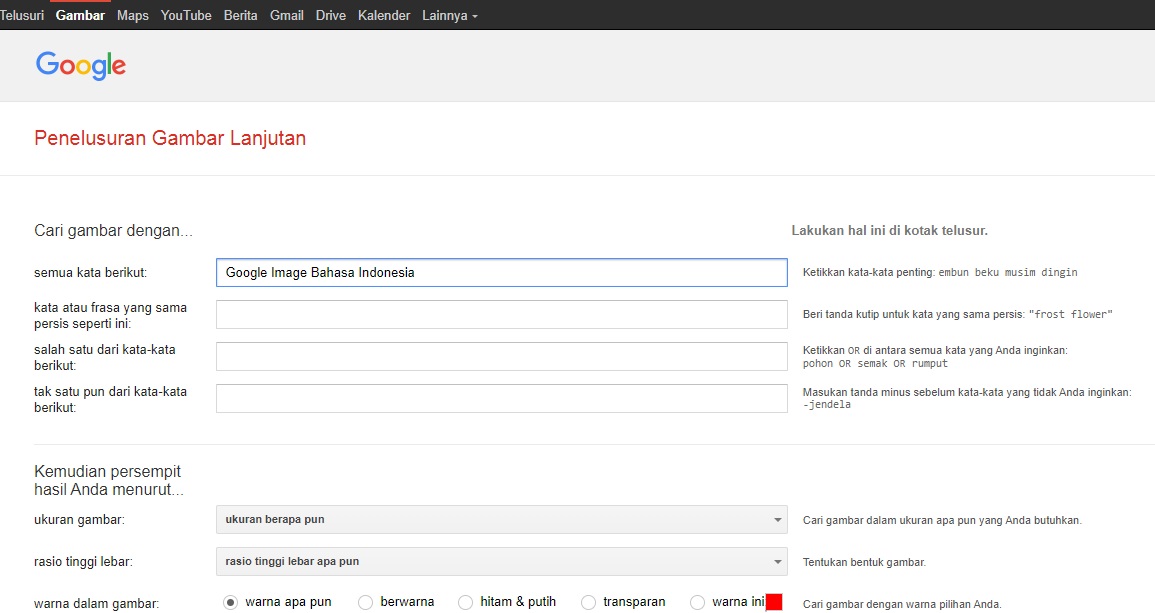Select the 'warna apa pun' radio button
Screen dimensions: 1155x613
[231, 603]
